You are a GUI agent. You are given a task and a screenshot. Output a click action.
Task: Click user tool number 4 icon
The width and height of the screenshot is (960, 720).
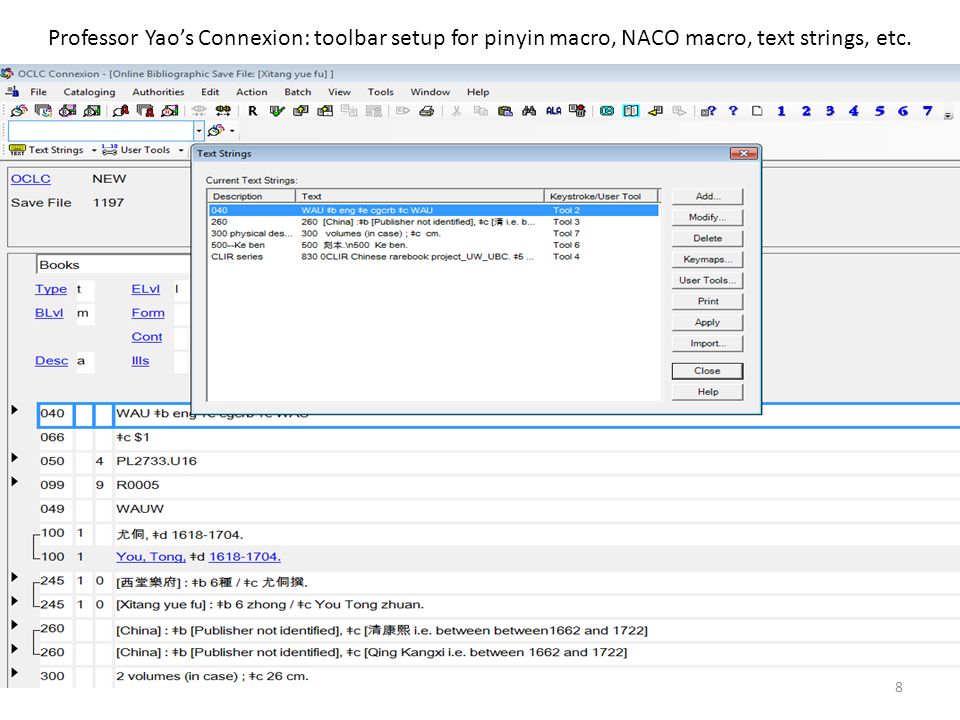[x=853, y=111]
